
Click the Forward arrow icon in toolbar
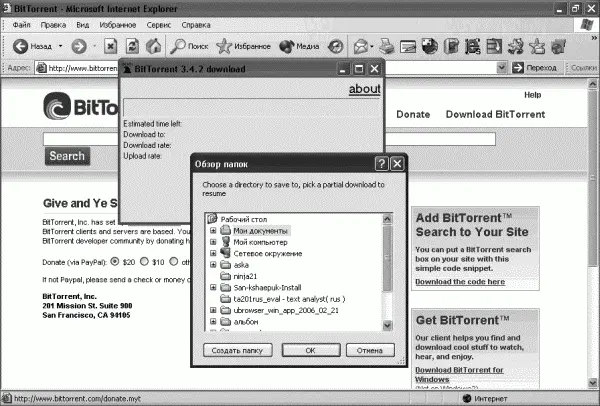tap(79, 47)
